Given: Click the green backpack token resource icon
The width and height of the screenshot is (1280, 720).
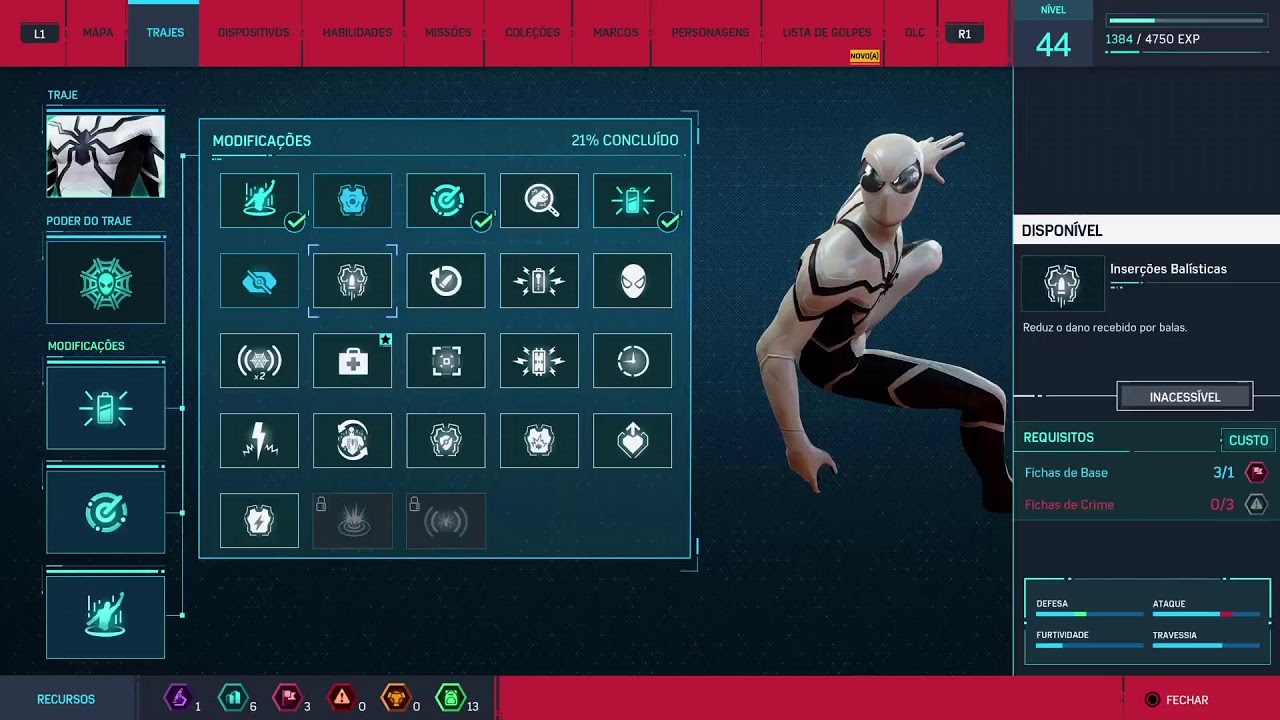Looking at the screenshot, I should point(451,697).
